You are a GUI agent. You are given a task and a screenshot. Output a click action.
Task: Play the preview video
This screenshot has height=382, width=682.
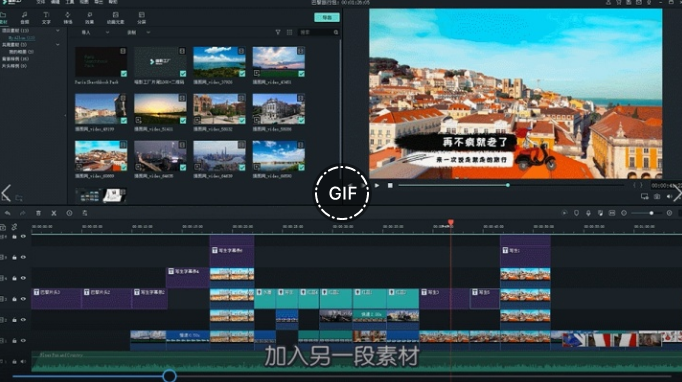[x=377, y=185]
